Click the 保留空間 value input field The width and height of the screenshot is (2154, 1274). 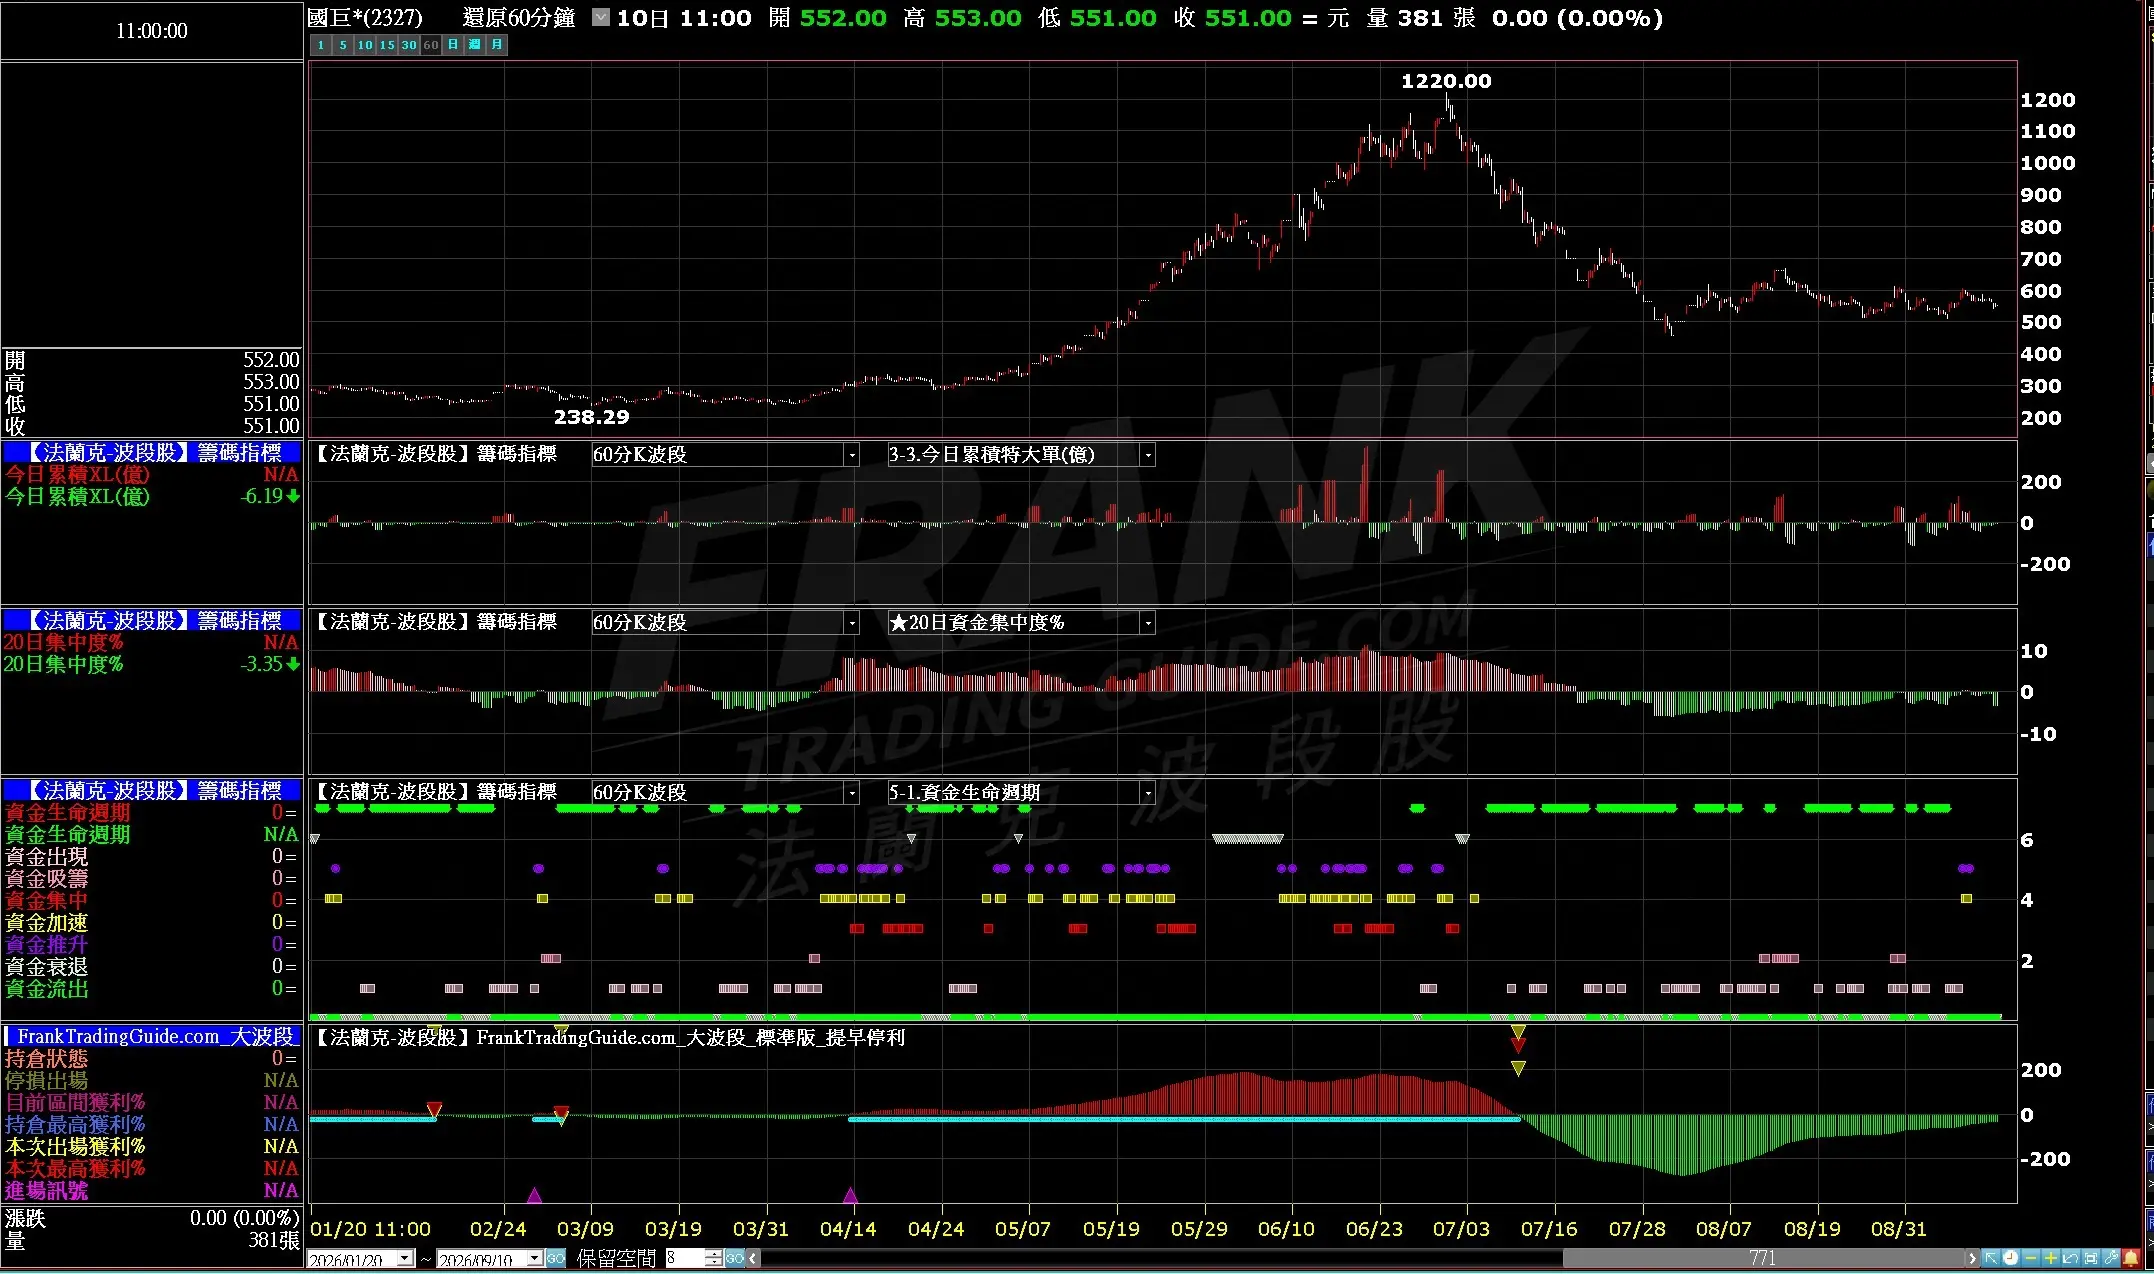tap(685, 1258)
